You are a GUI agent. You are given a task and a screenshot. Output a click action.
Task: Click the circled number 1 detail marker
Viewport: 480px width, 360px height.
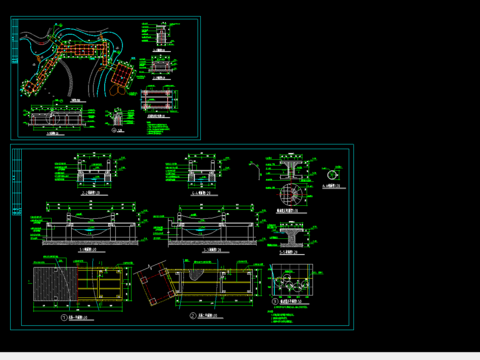[x=64, y=317]
